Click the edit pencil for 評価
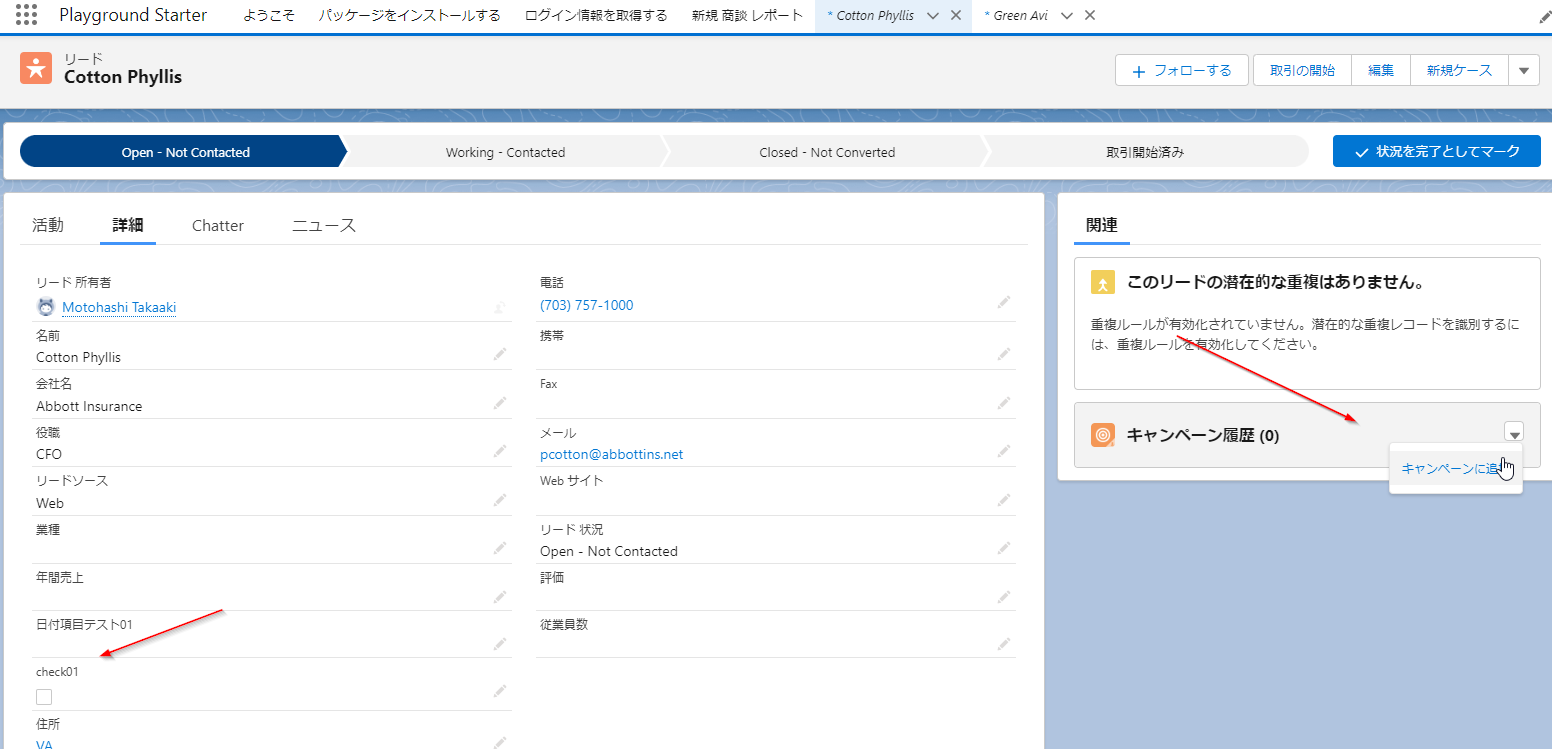 coord(1003,596)
